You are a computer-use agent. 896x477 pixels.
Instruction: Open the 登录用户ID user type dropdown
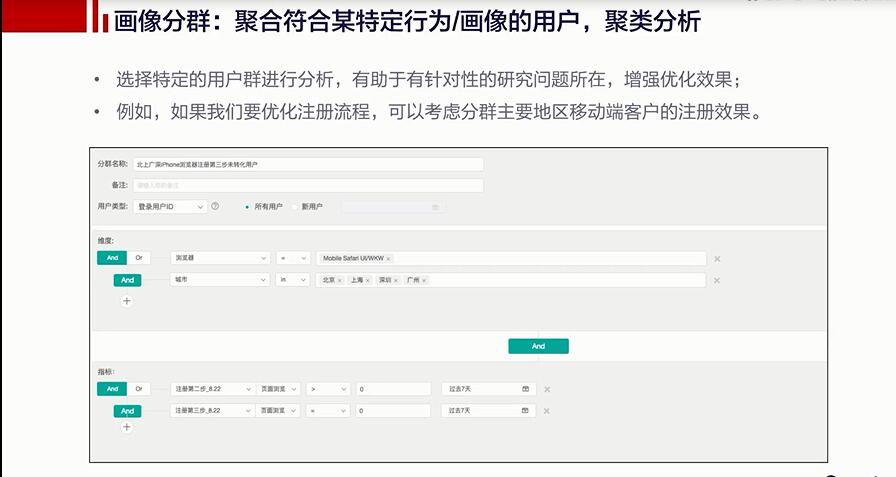170,207
